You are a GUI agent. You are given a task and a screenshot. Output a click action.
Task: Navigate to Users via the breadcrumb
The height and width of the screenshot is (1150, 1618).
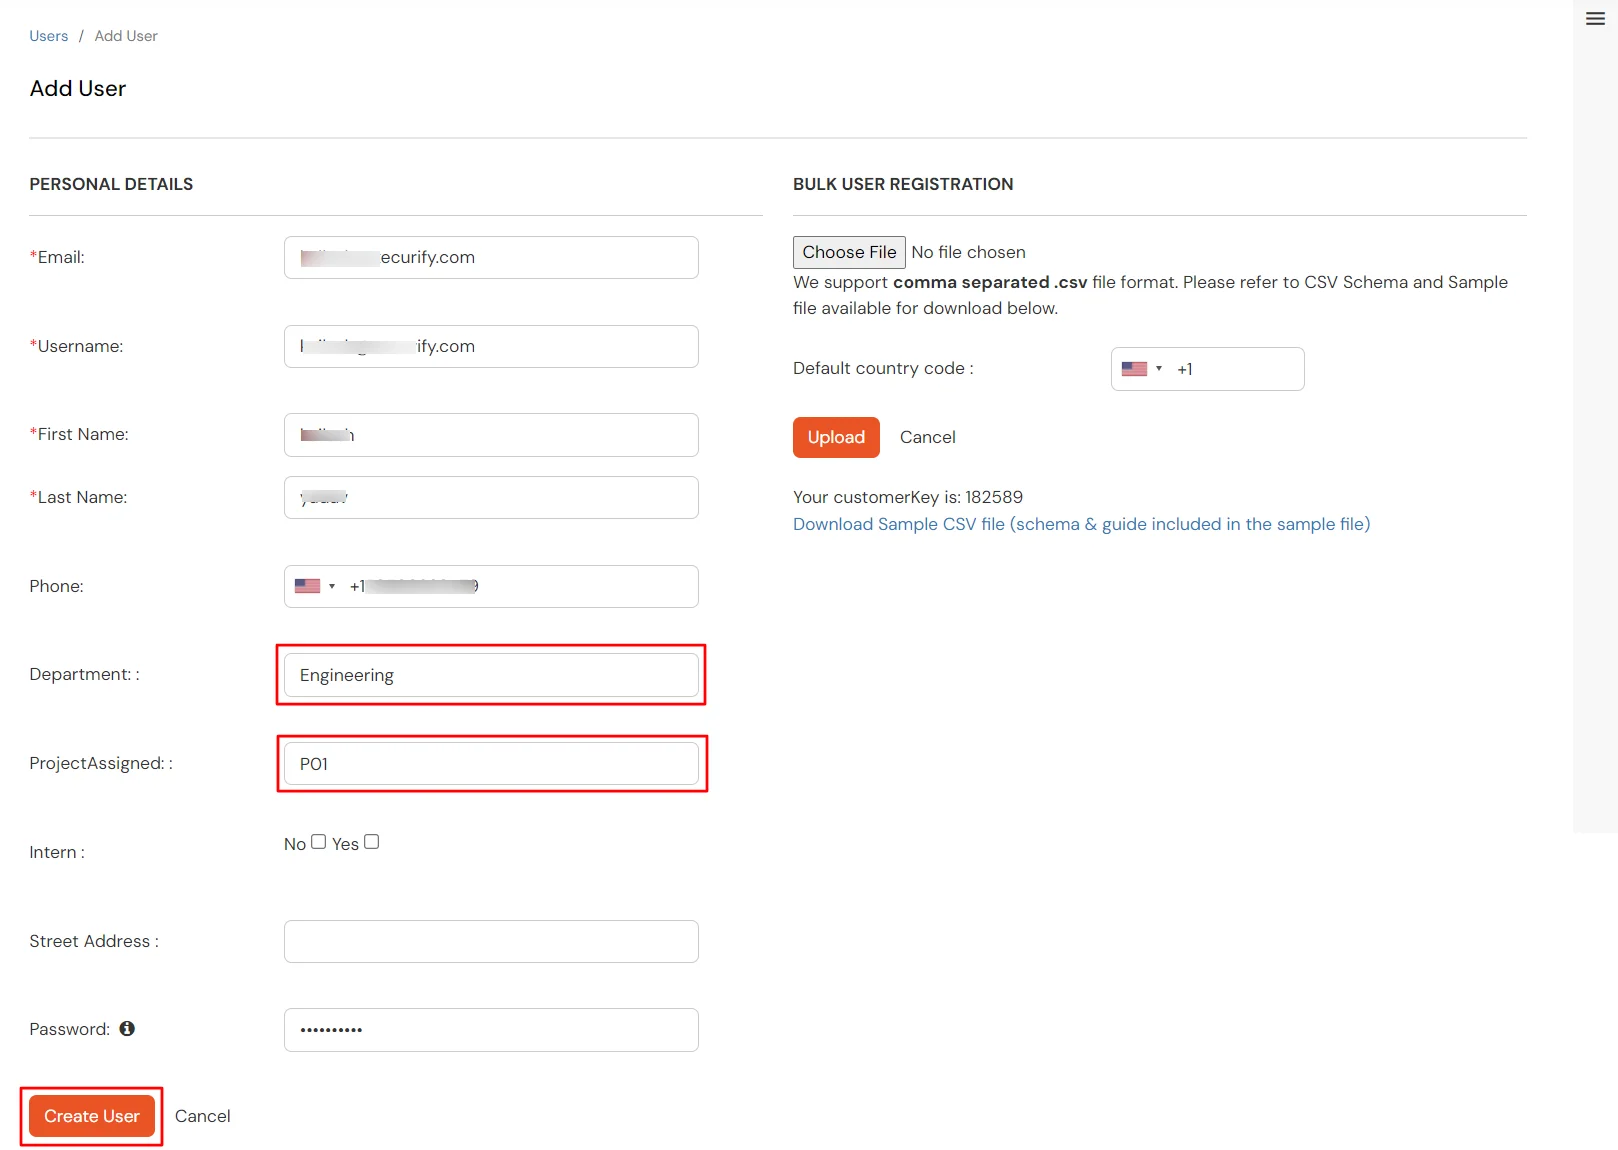[x=48, y=35]
